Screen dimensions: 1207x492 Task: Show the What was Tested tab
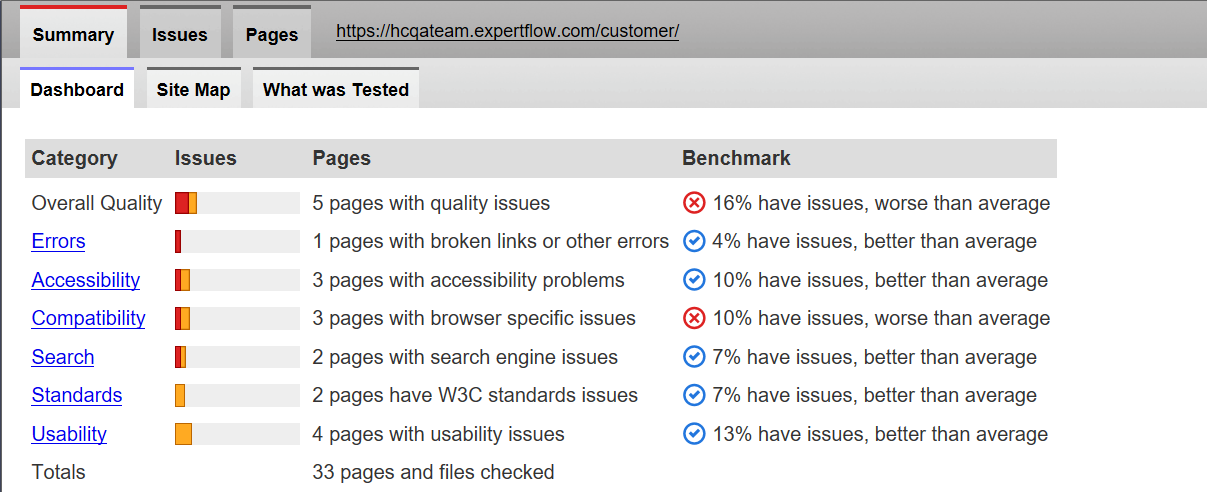pos(336,90)
